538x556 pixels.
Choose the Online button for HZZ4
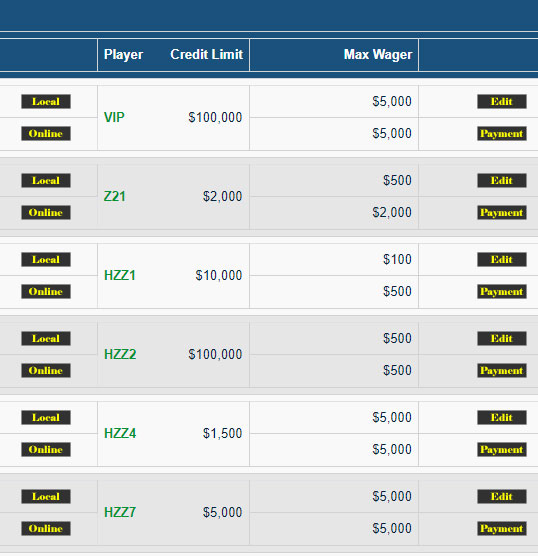click(46, 449)
